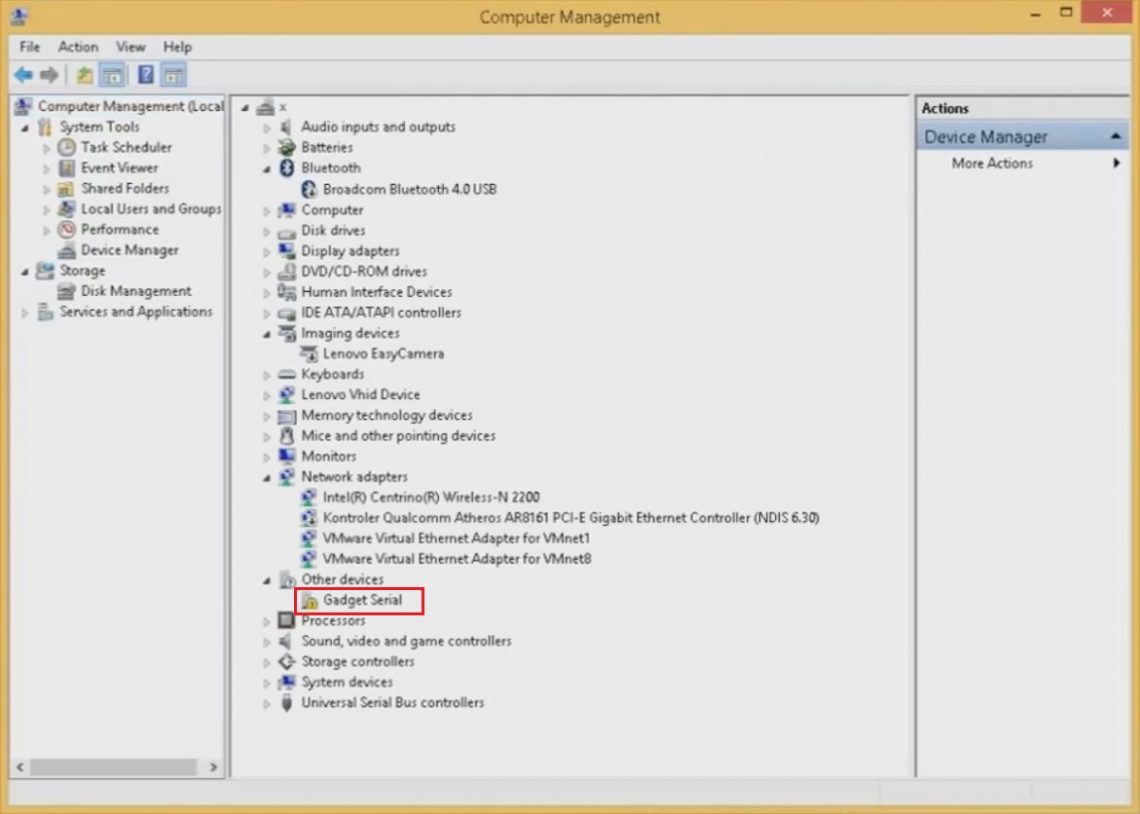1140x814 pixels.
Task: Open the View menu
Action: pyautogui.click(x=130, y=46)
